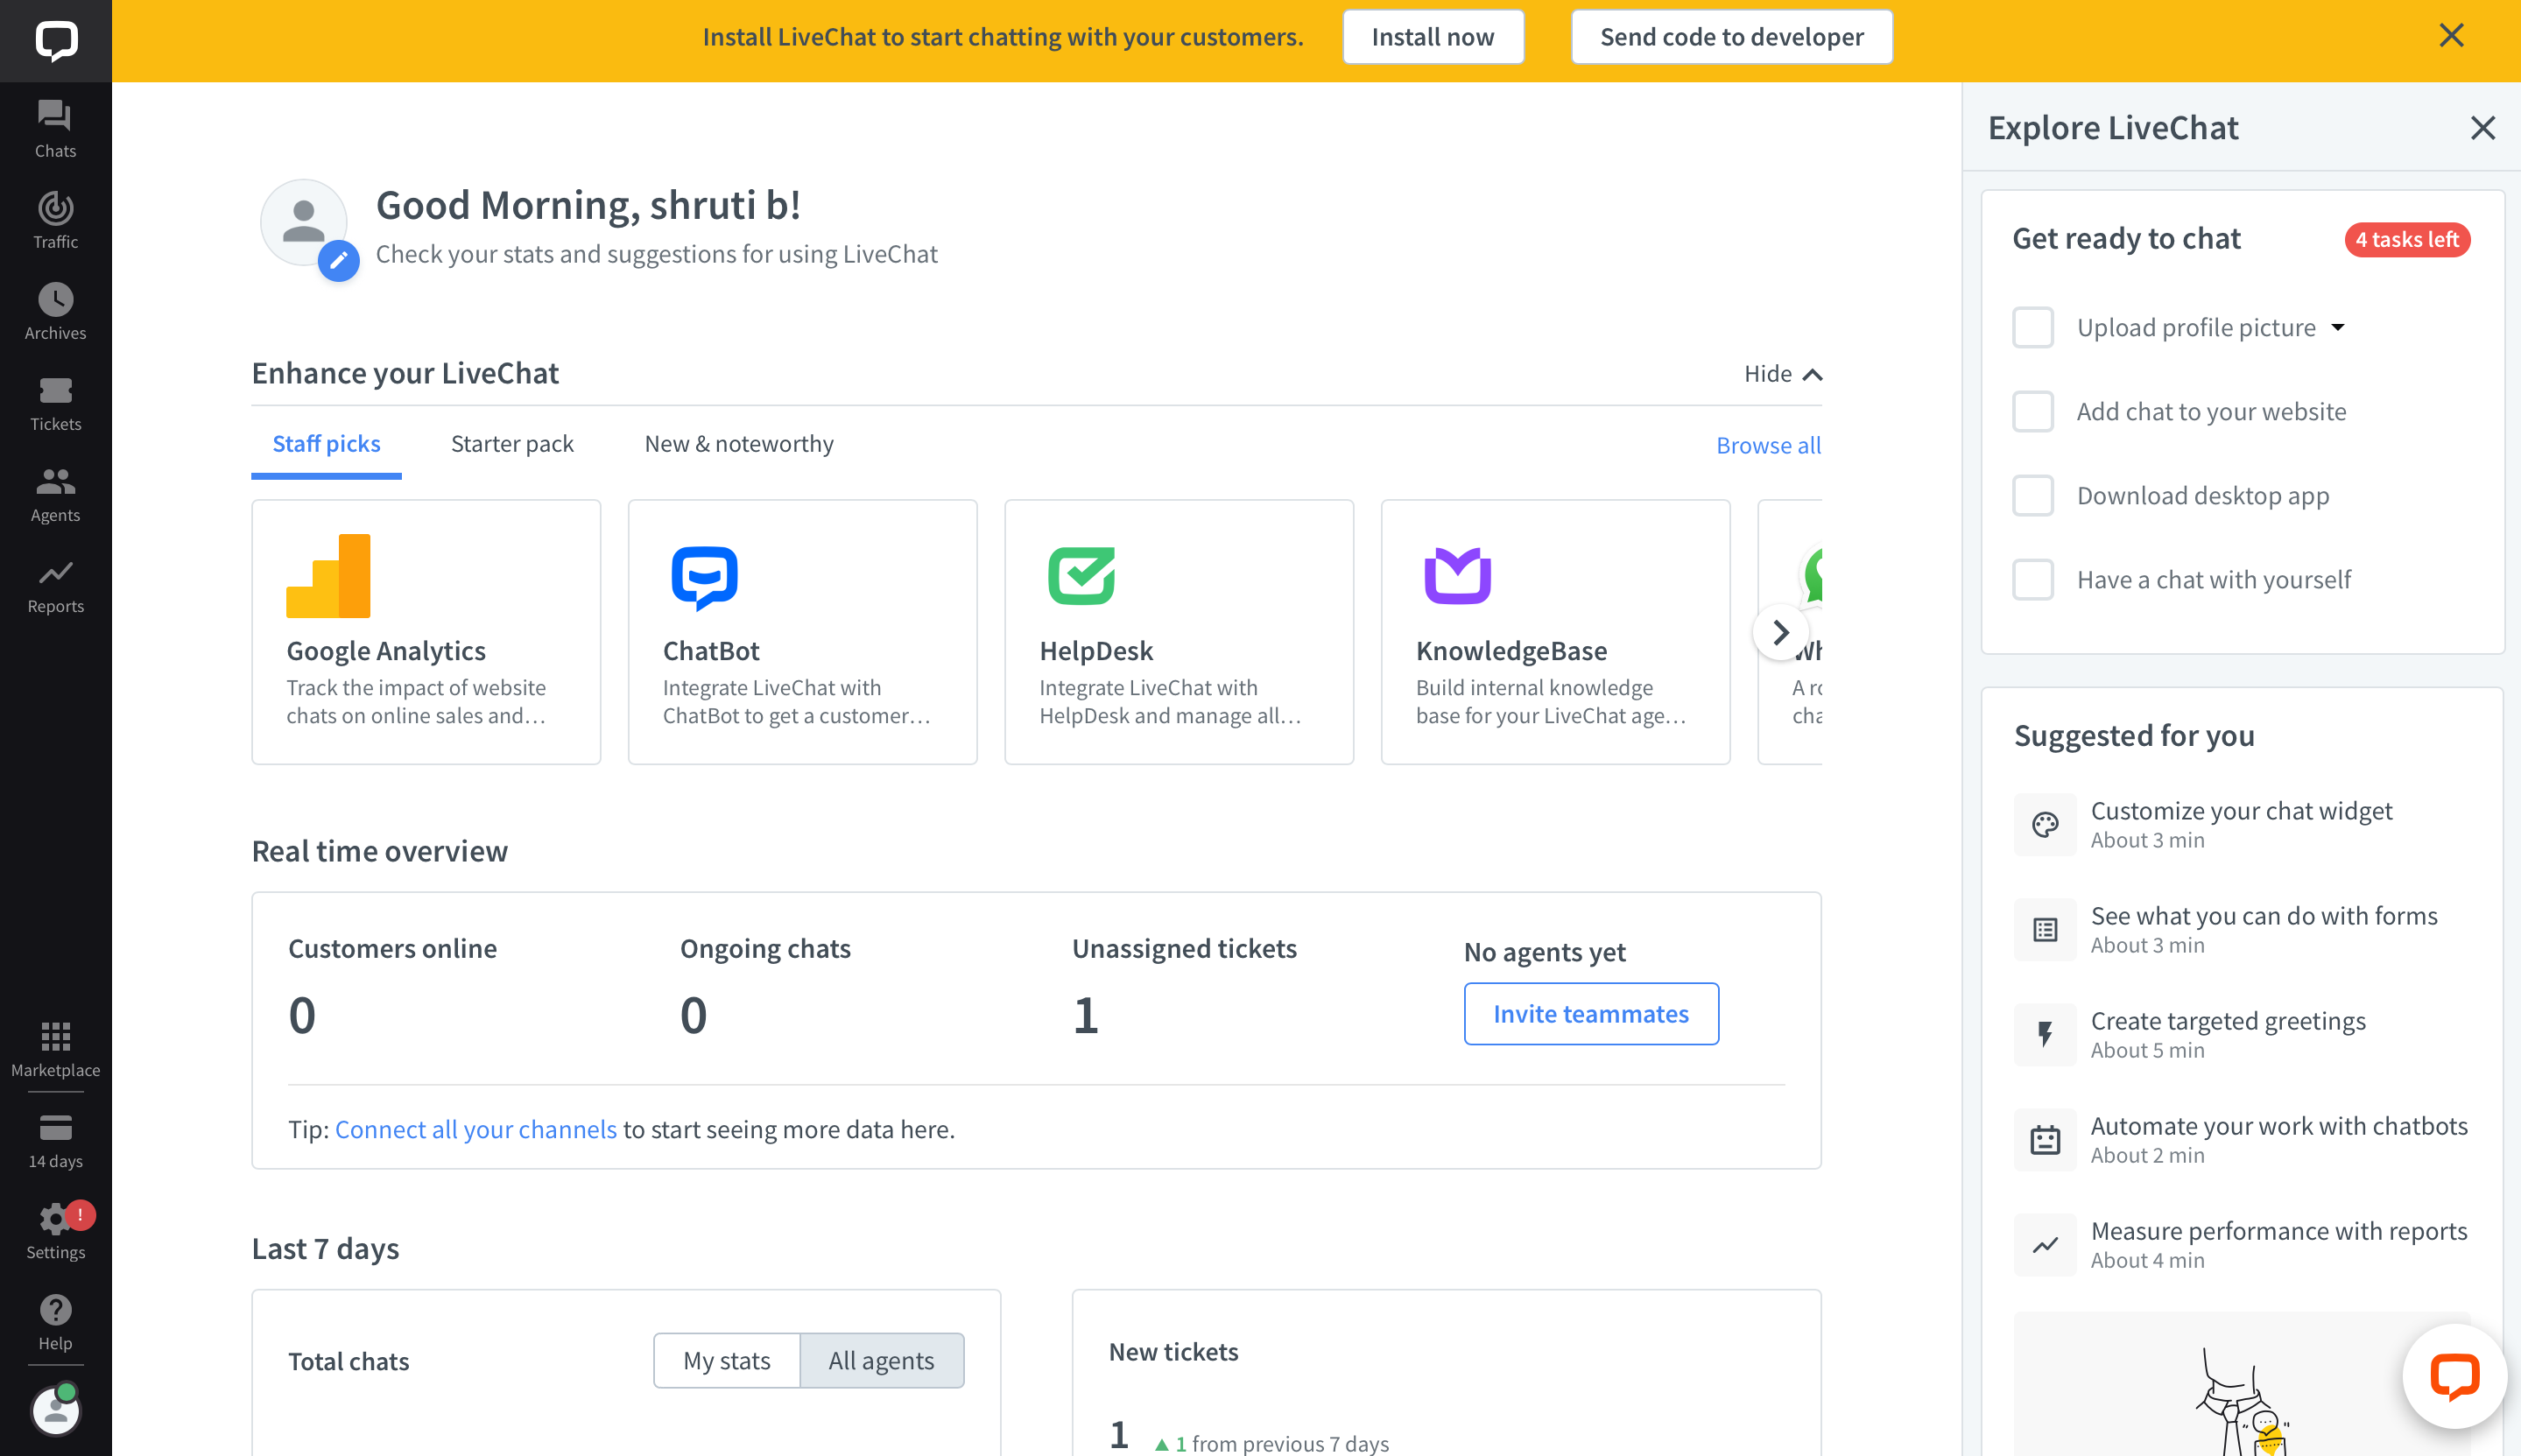Open Settings with the alert badge

pyautogui.click(x=56, y=1231)
